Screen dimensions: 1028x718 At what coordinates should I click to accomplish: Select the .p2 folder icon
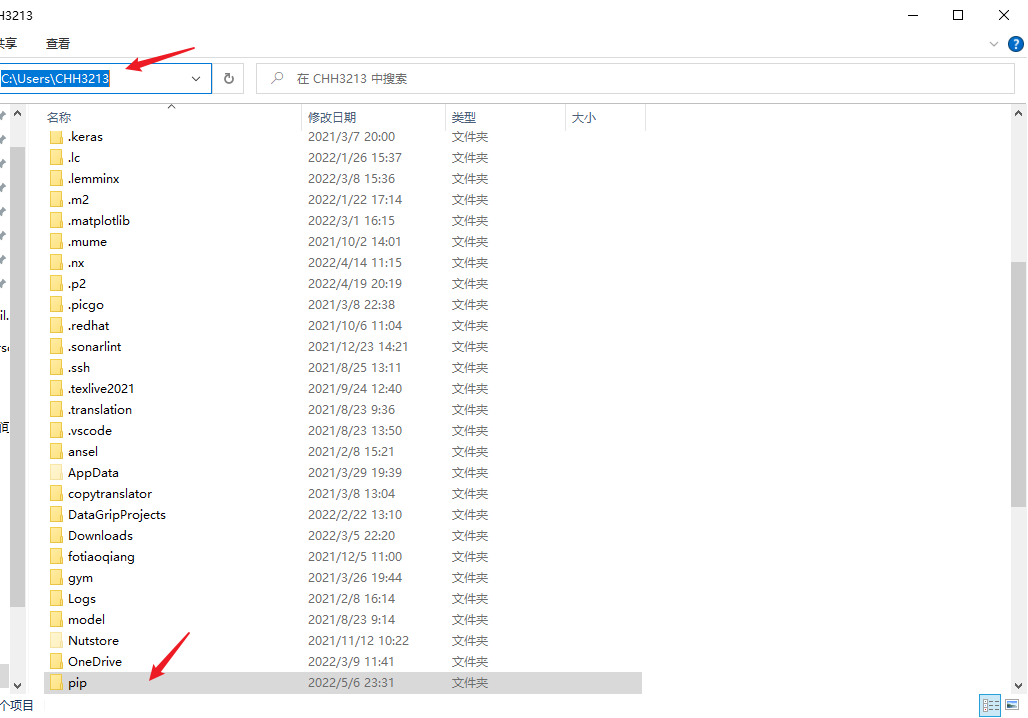click(57, 284)
